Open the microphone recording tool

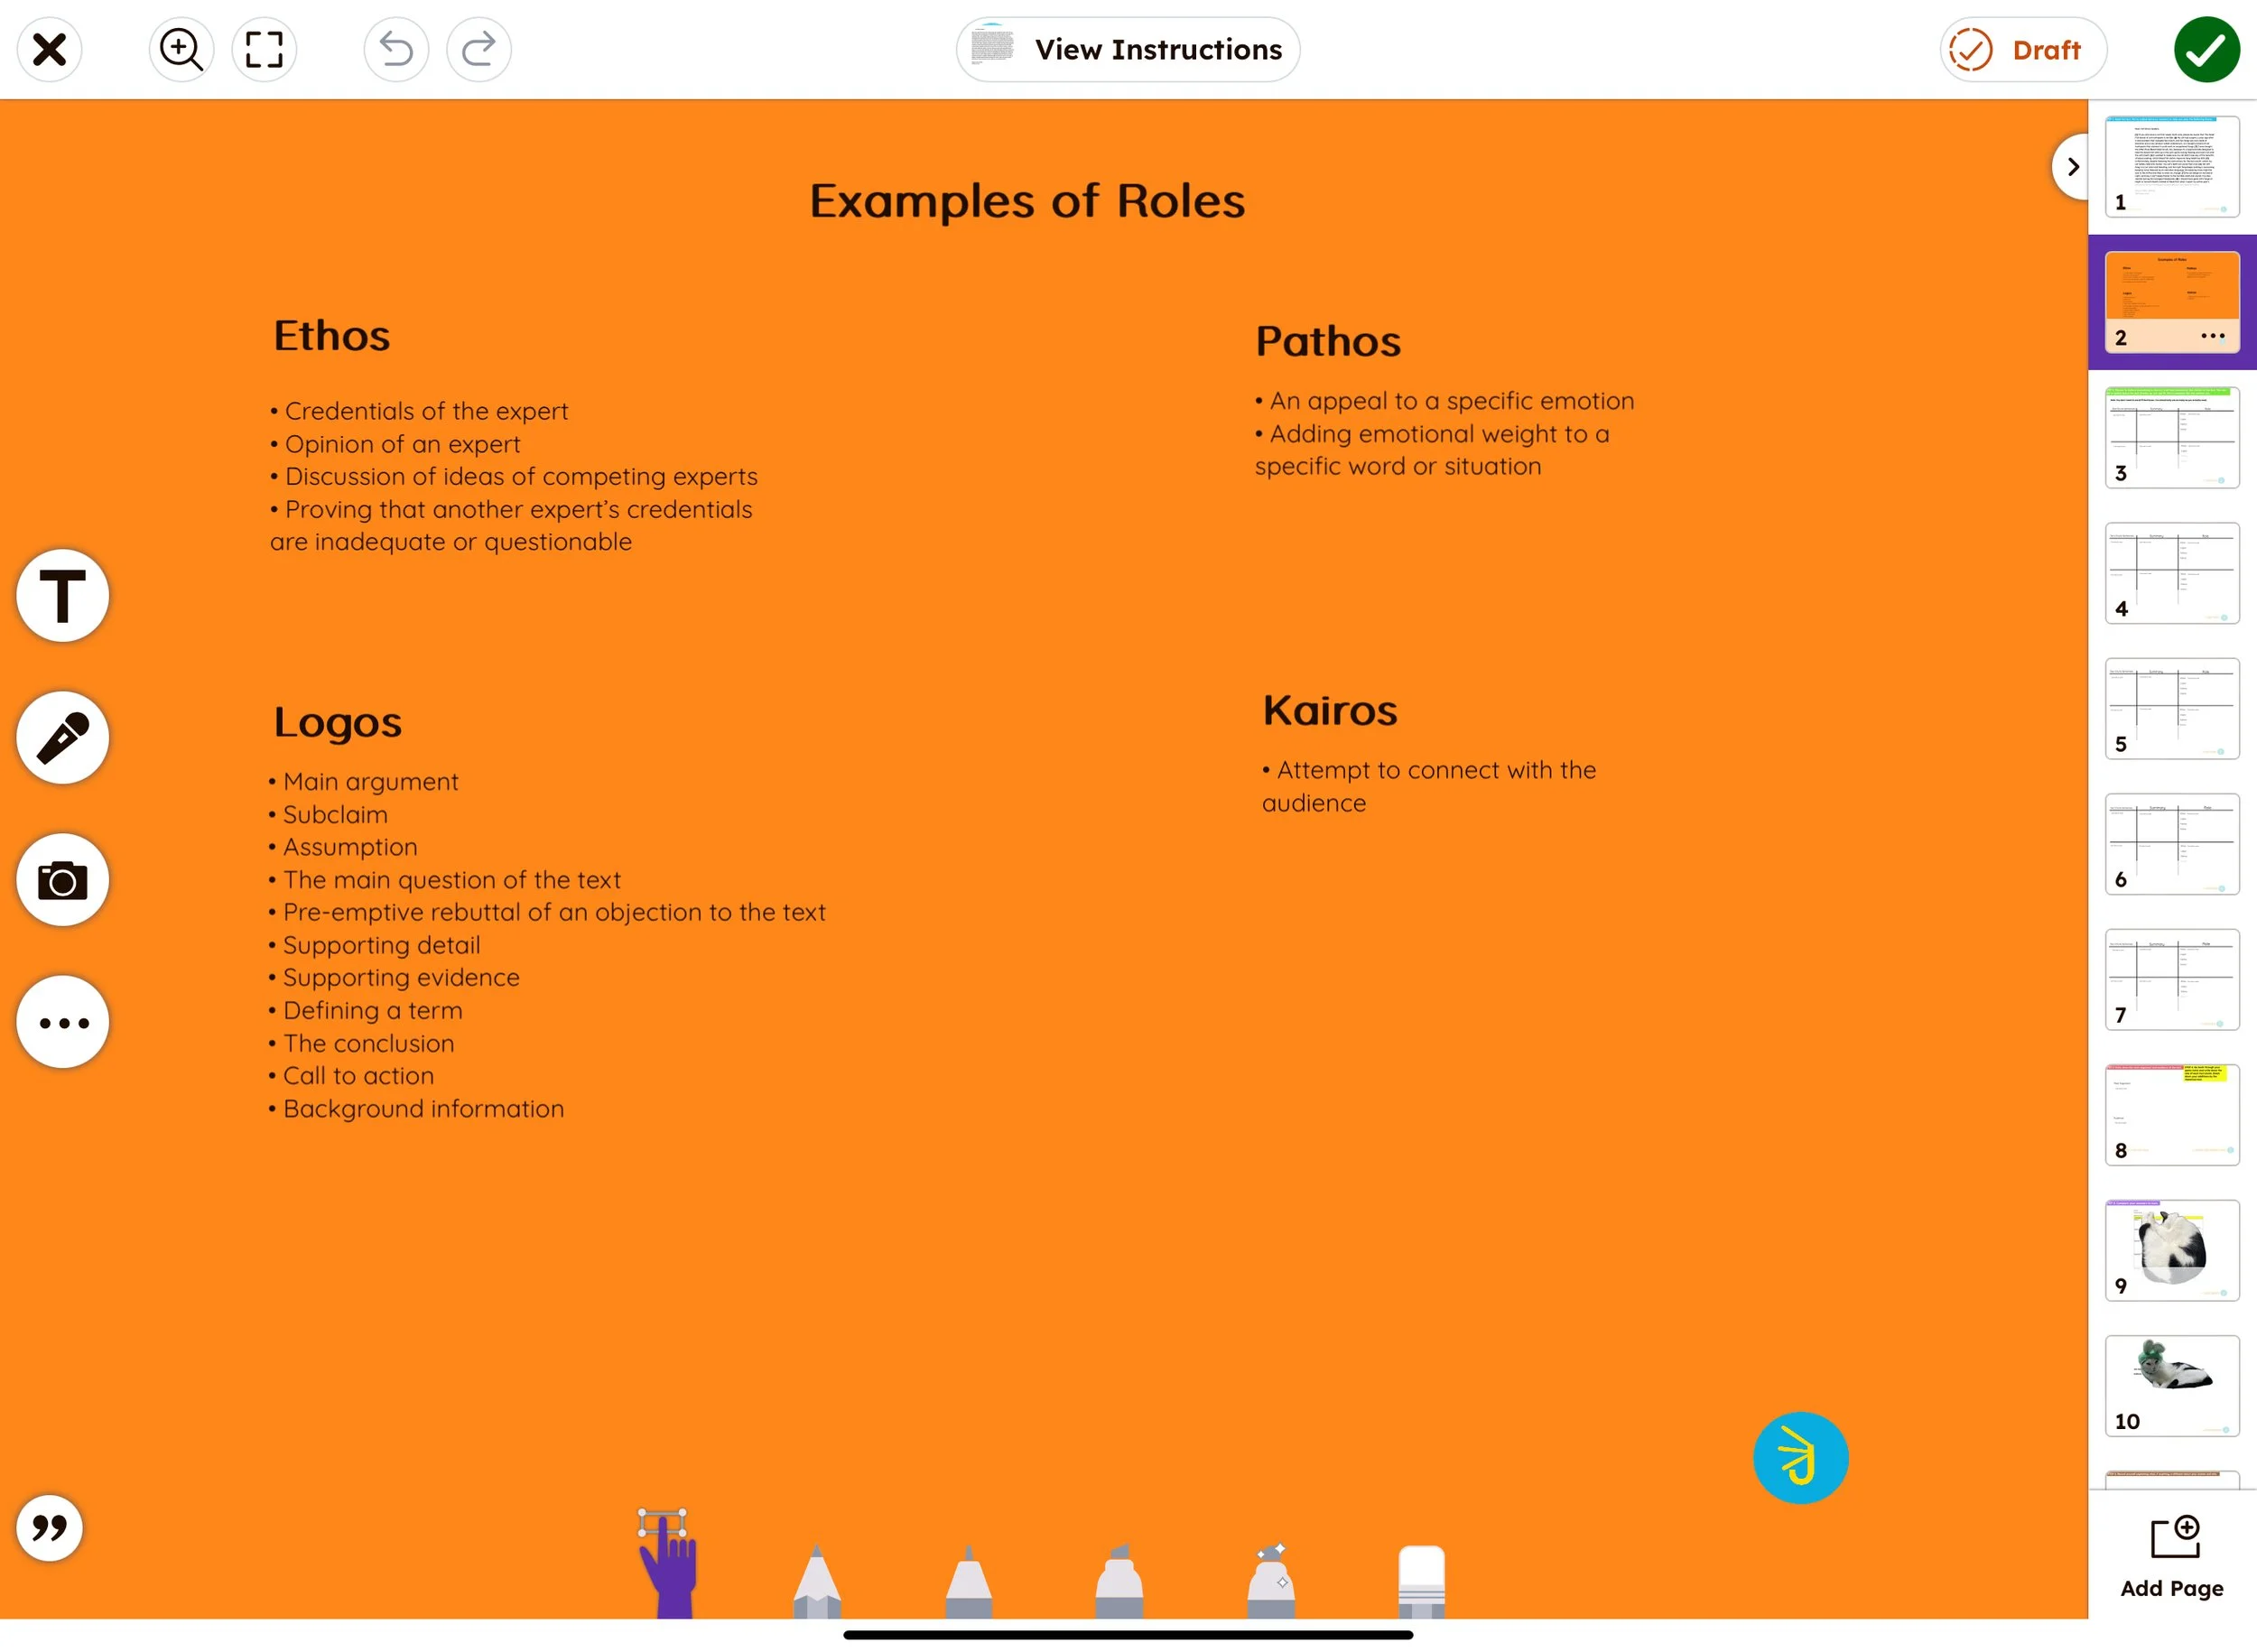pos(62,738)
